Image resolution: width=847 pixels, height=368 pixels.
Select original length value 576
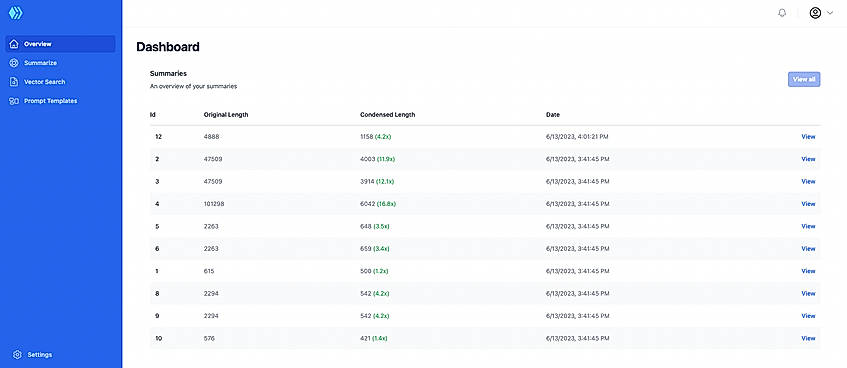click(x=209, y=338)
